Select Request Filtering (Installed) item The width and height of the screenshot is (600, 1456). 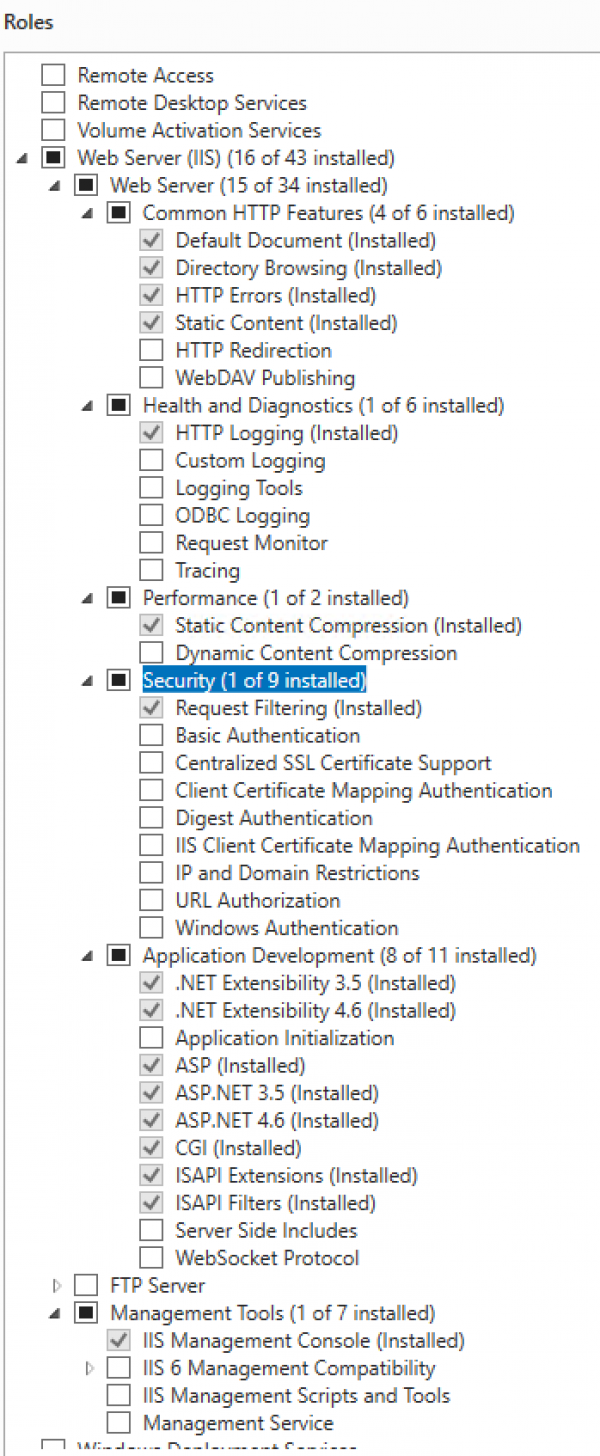pyautogui.click(x=298, y=708)
